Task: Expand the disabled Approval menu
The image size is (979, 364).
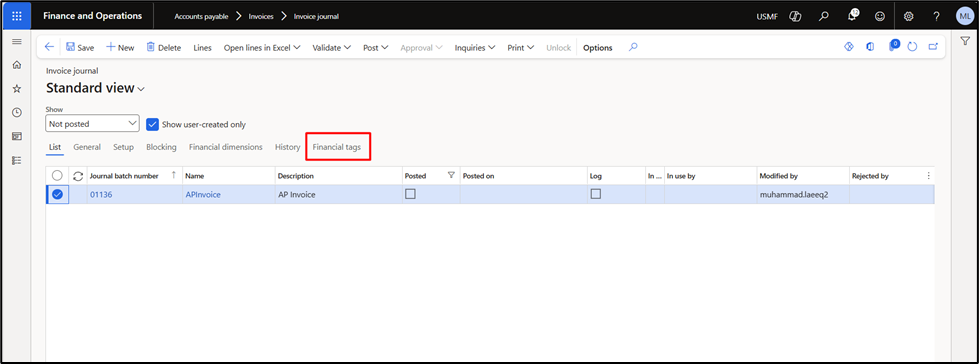Action: click(x=421, y=47)
